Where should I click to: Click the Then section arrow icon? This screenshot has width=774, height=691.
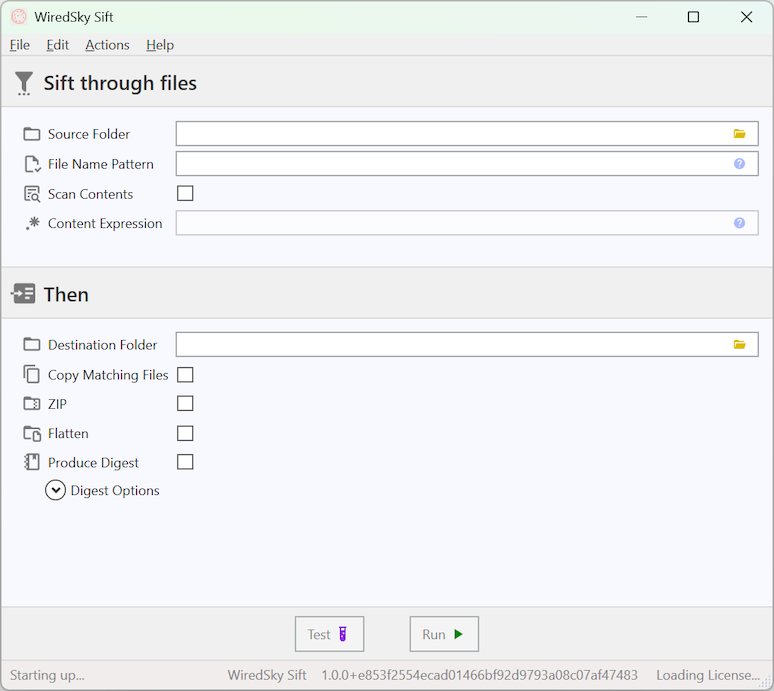click(23, 294)
